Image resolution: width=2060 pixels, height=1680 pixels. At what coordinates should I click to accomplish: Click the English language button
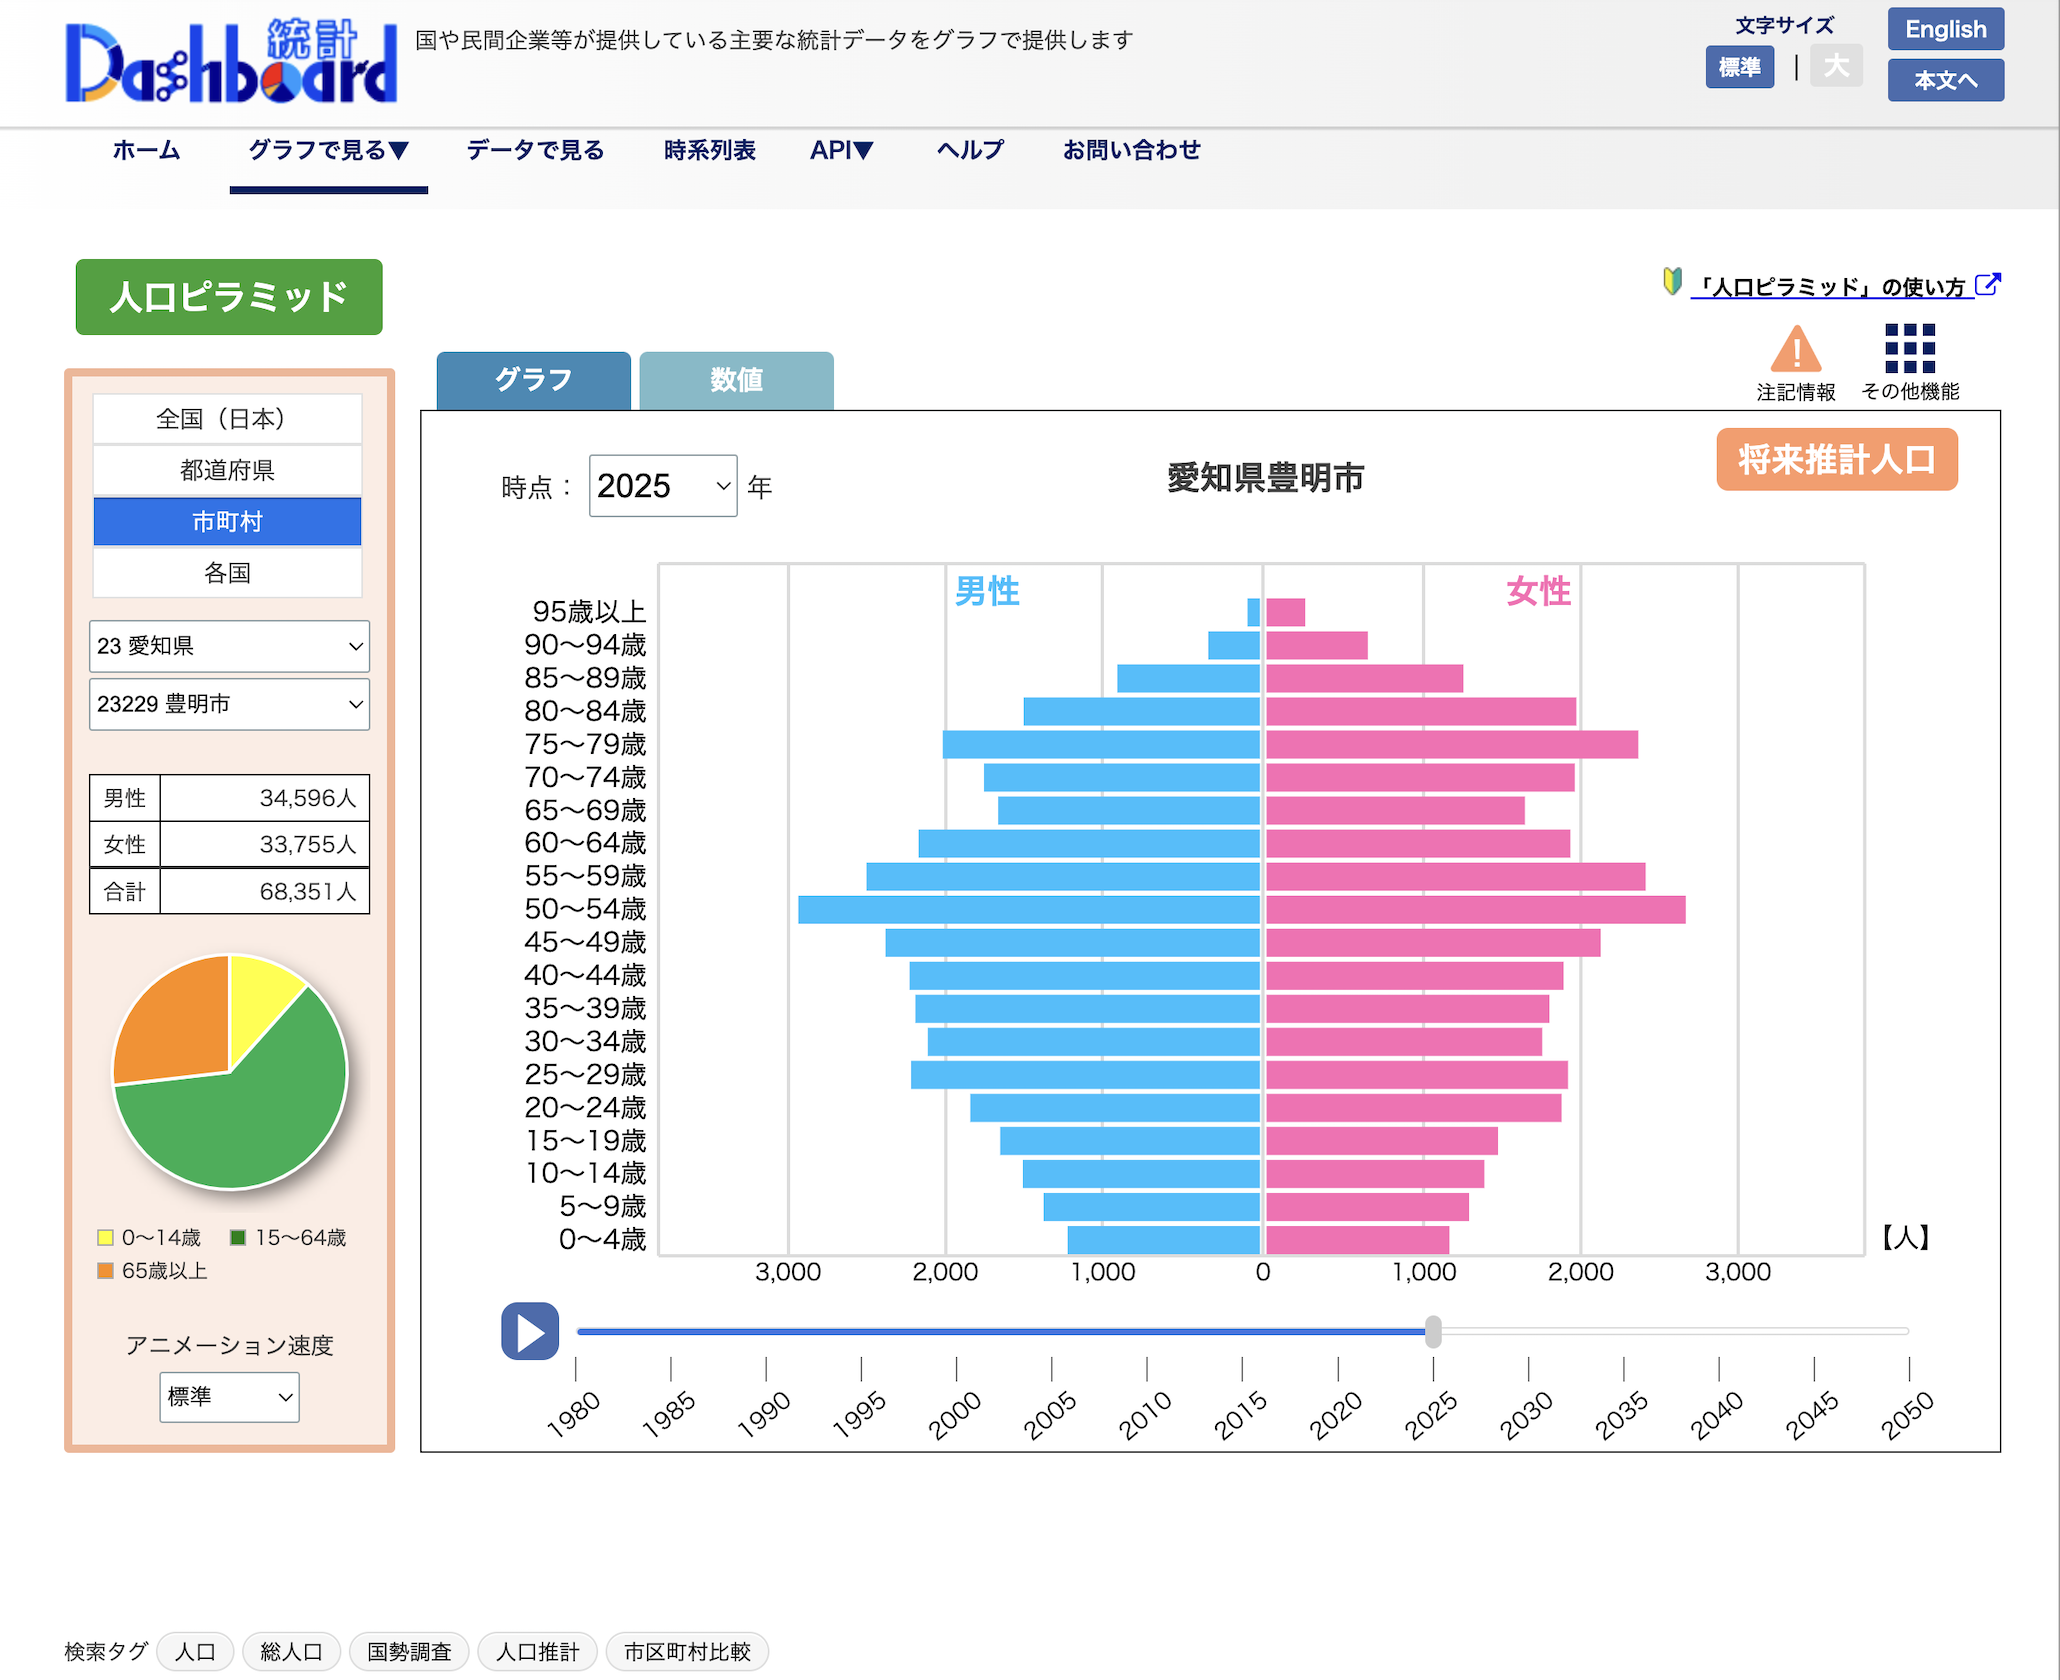click(x=1944, y=29)
